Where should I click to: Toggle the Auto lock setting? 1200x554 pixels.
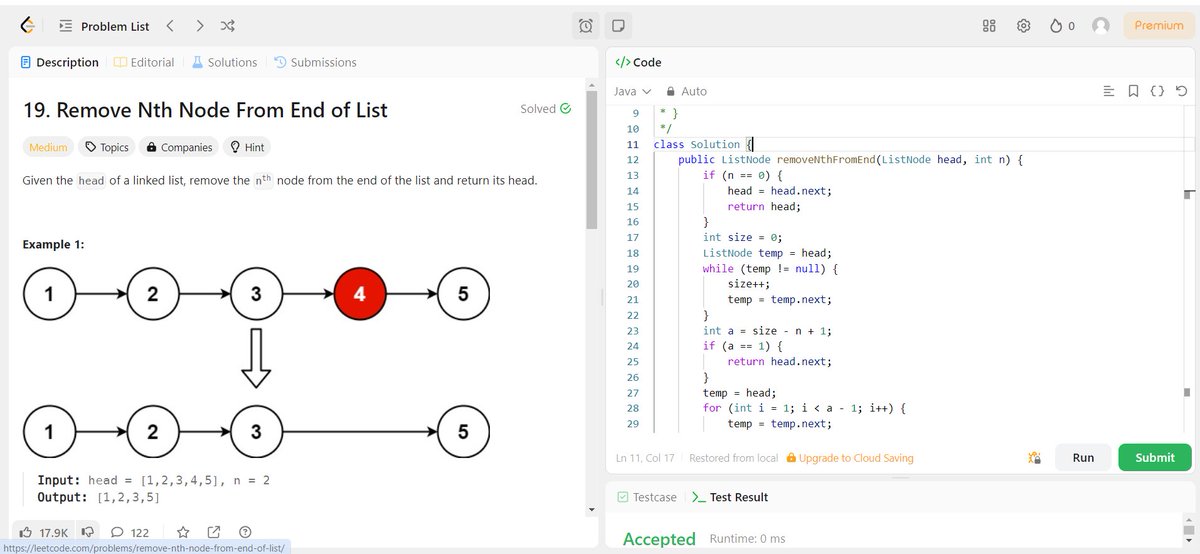click(686, 91)
